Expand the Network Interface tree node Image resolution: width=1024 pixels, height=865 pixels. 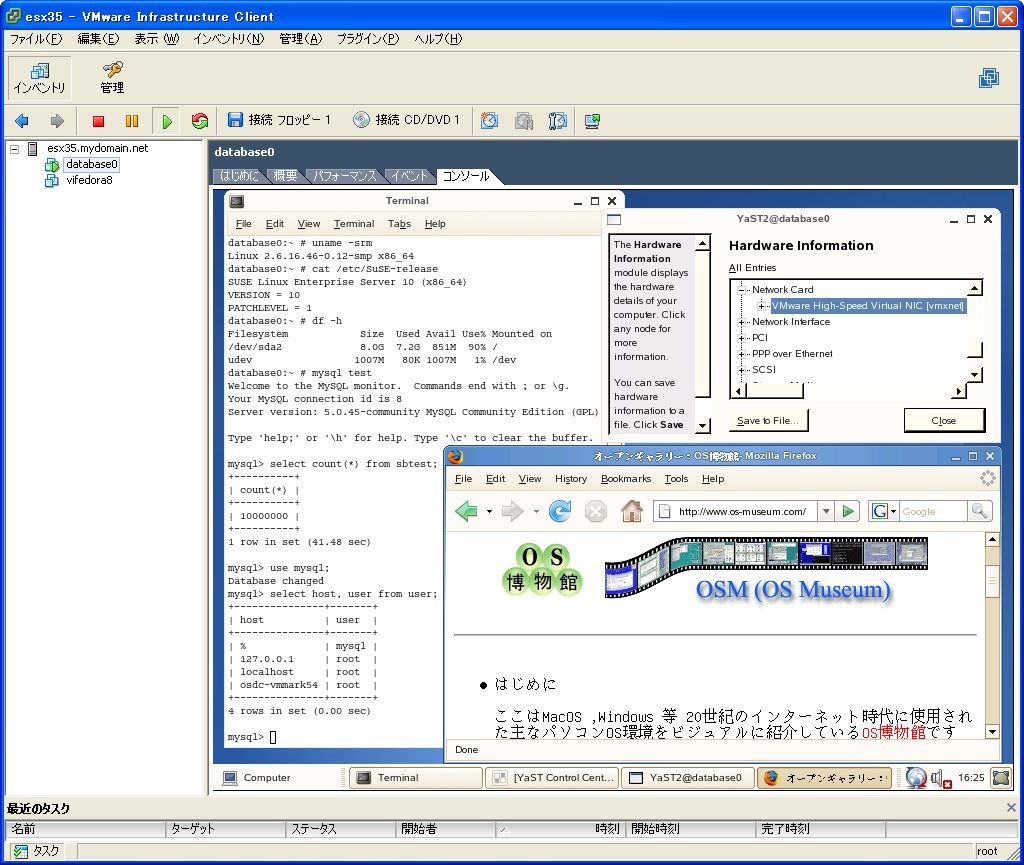741,322
